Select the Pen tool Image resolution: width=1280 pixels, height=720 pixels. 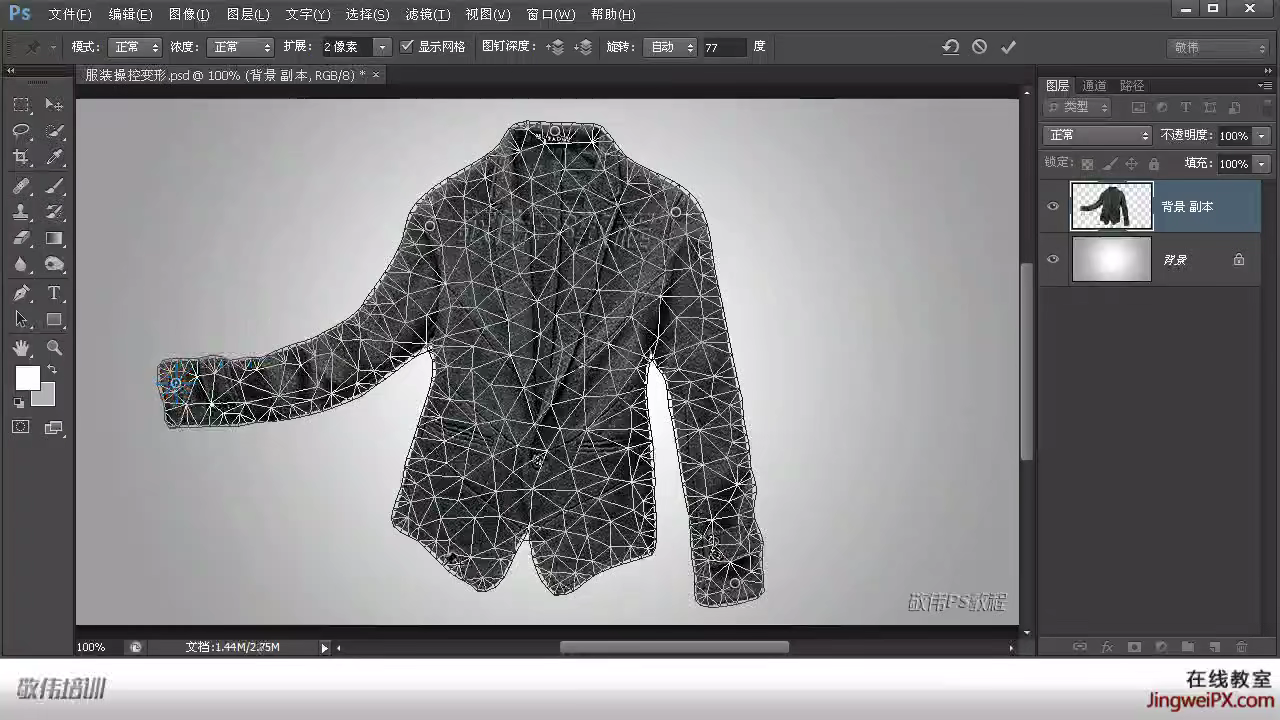pos(21,293)
